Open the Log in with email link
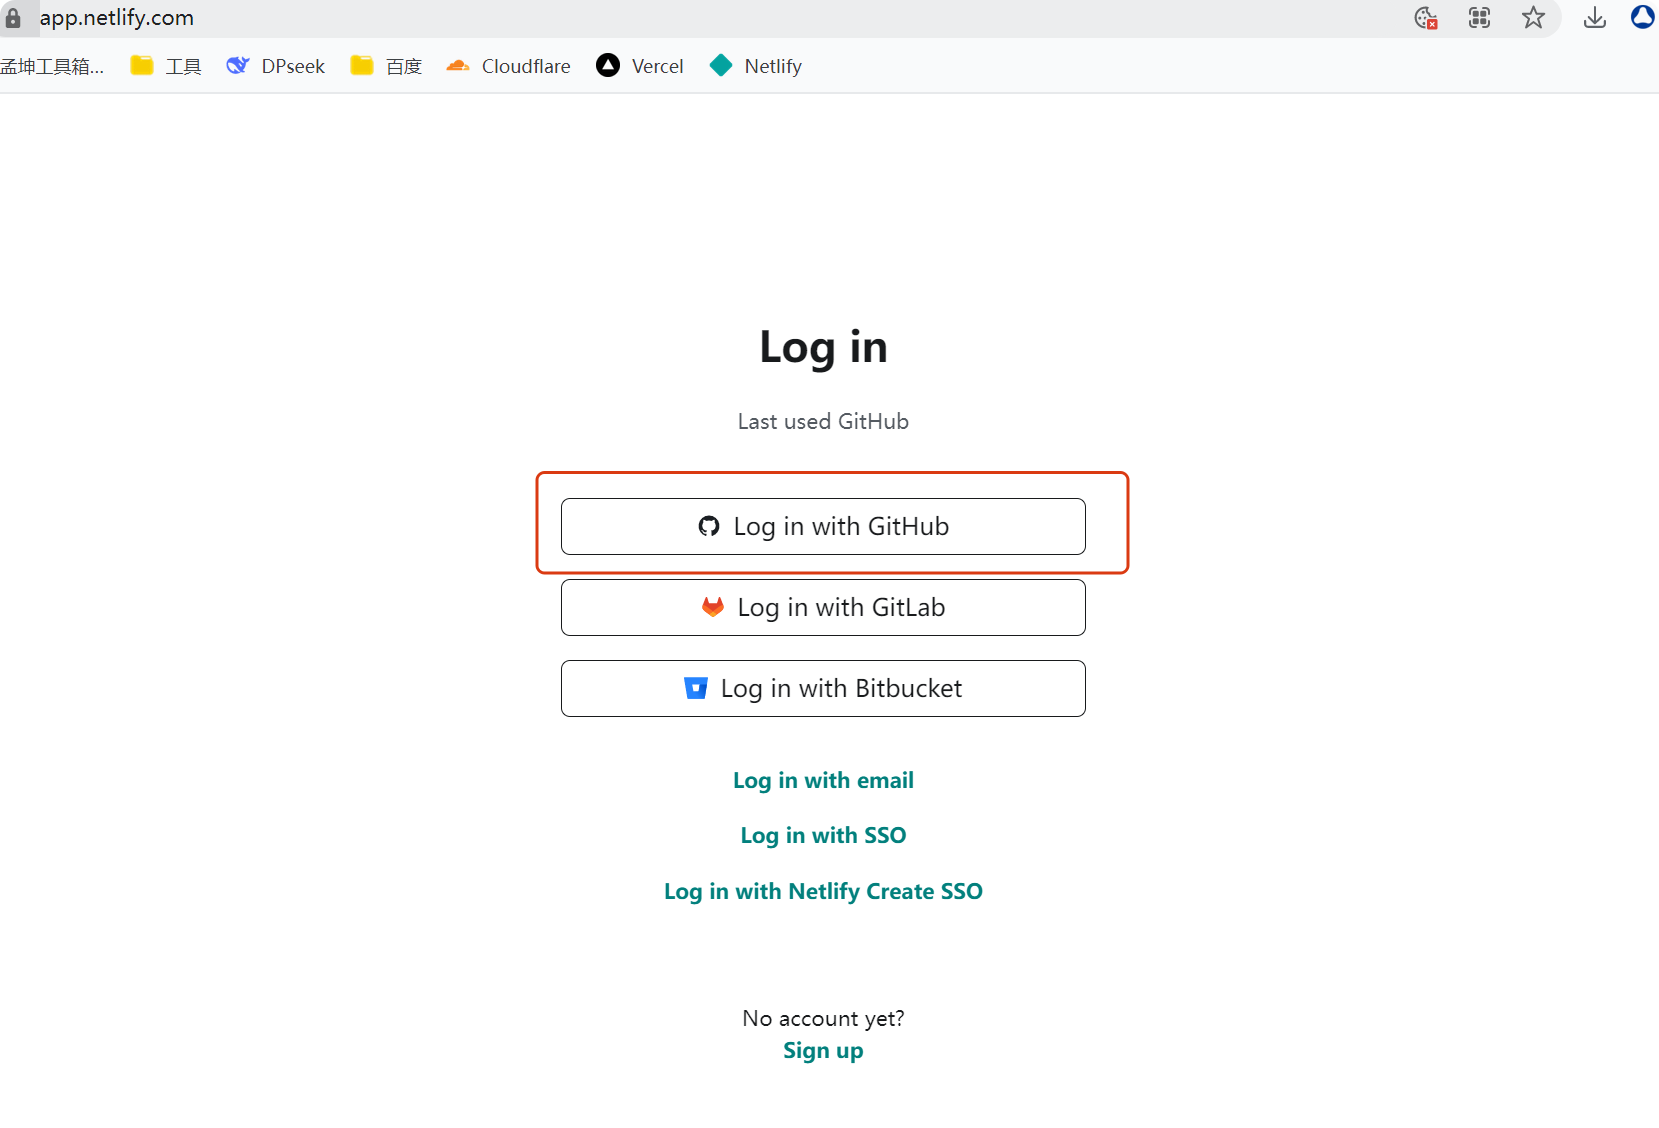This screenshot has width=1659, height=1128. 823,780
